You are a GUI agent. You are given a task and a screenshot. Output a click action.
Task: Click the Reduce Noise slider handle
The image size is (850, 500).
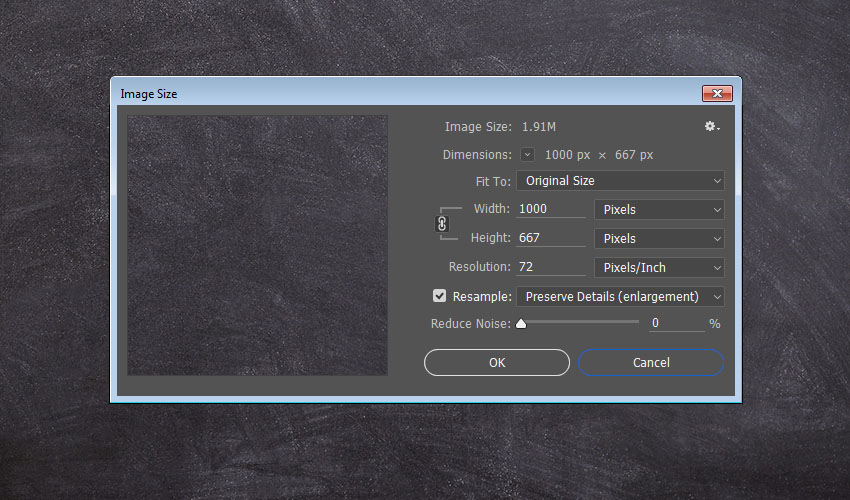(521, 324)
